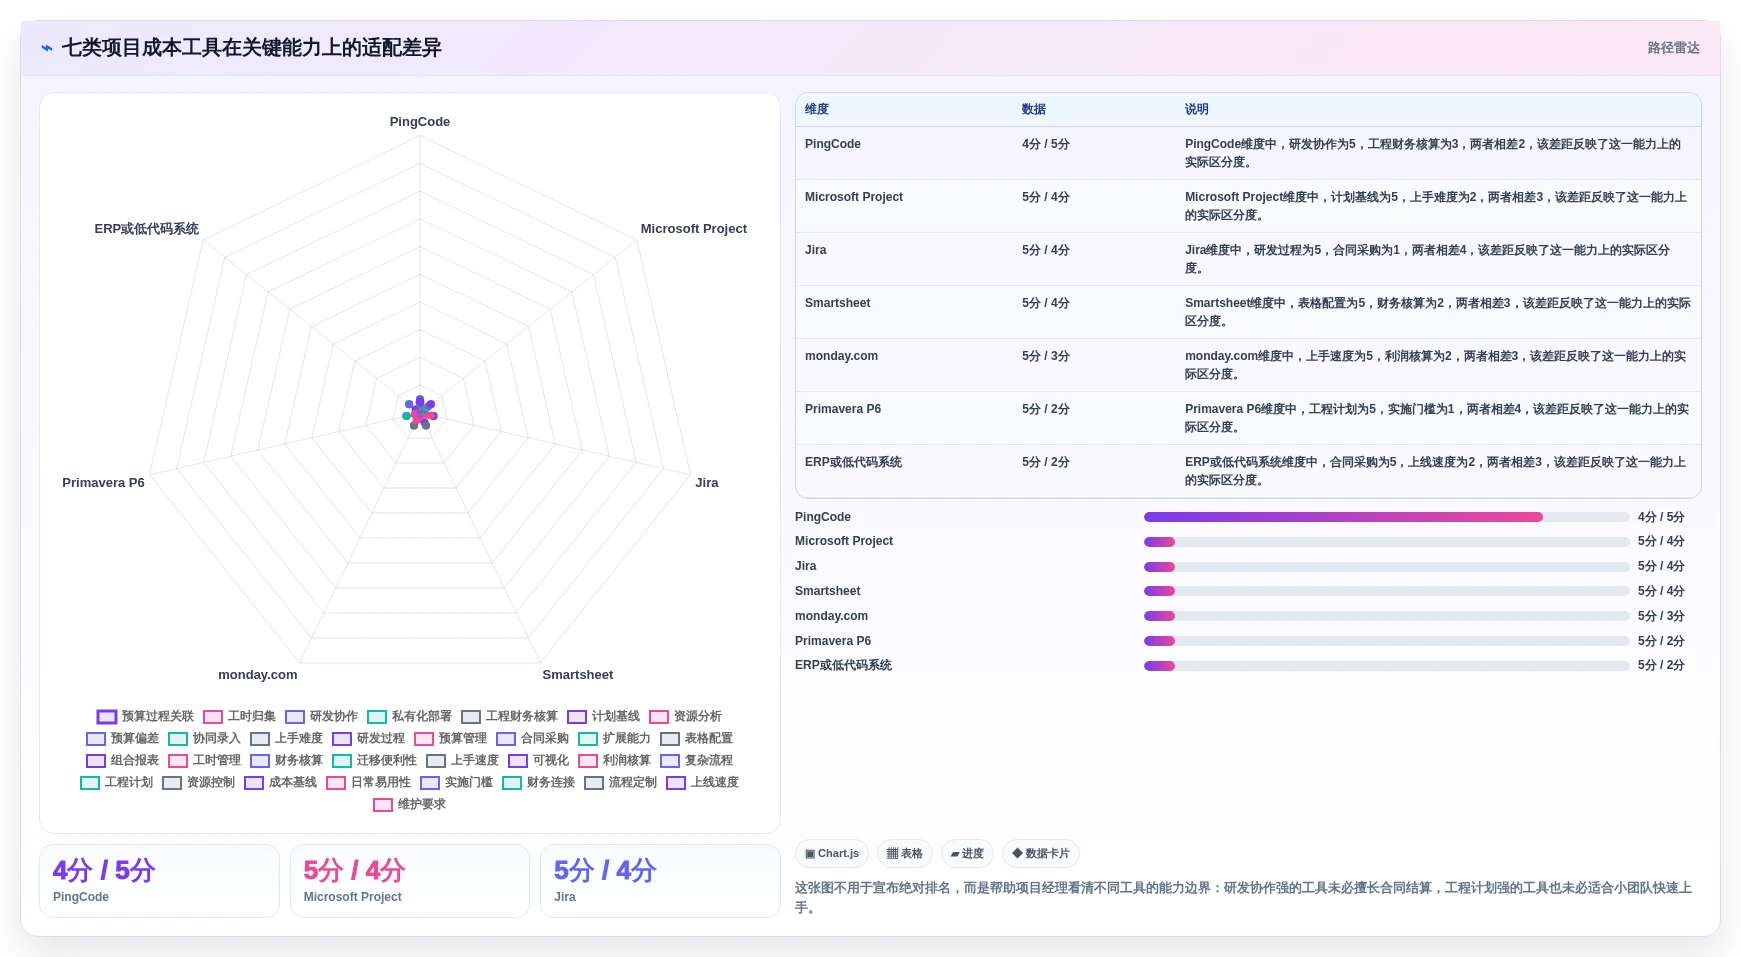Toggle the 实施门槛 legend series
Screen dimensions: 1741x957
tap(456, 782)
